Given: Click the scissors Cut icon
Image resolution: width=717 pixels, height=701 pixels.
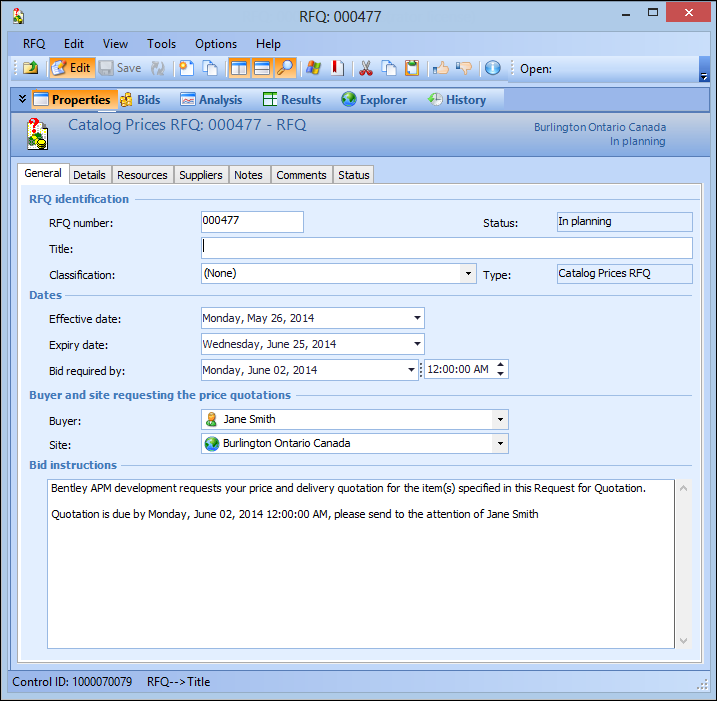Looking at the screenshot, I should (x=366, y=68).
